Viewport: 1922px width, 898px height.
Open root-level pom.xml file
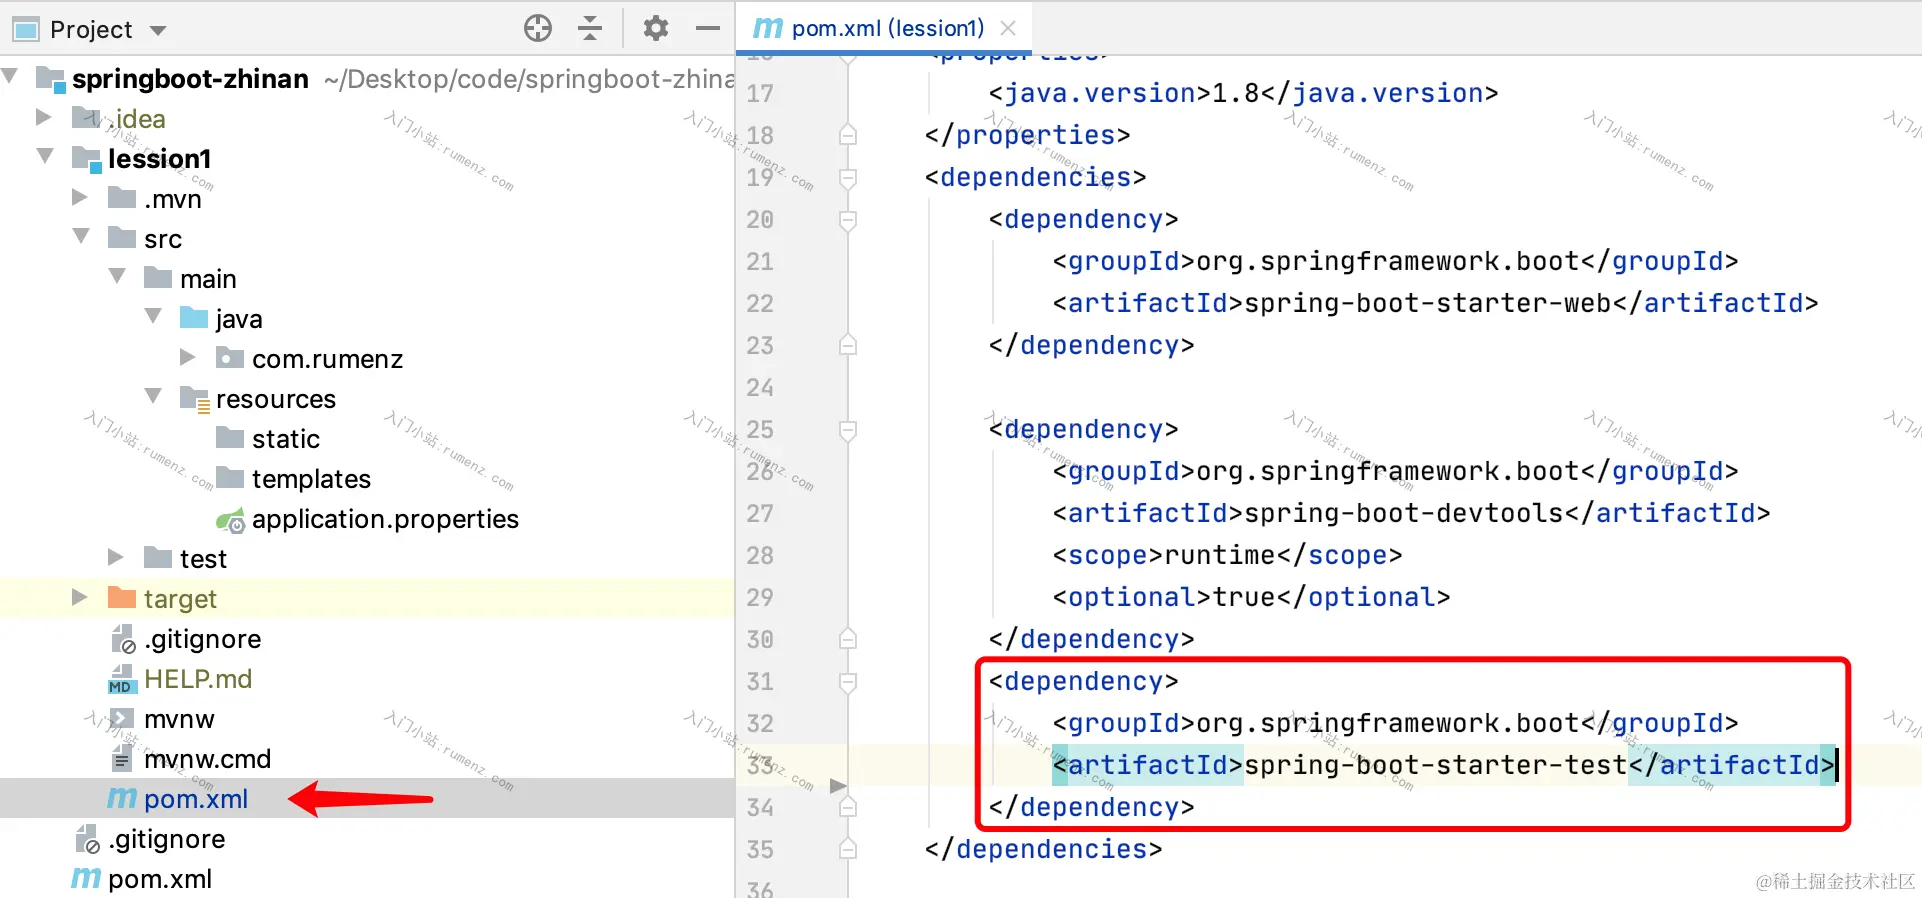click(x=160, y=879)
